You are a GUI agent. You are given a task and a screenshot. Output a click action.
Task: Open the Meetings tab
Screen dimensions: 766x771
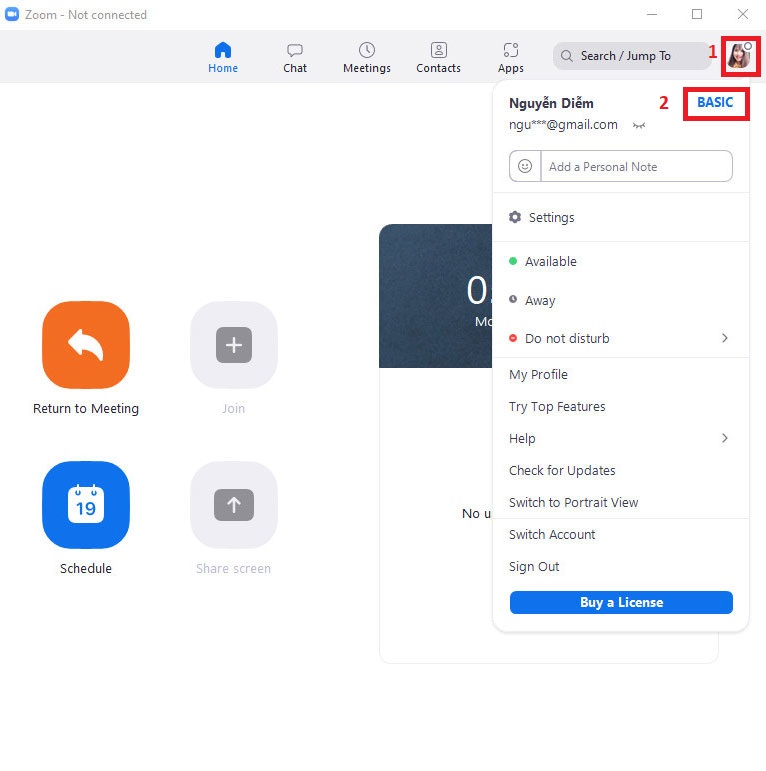coord(367,58)
